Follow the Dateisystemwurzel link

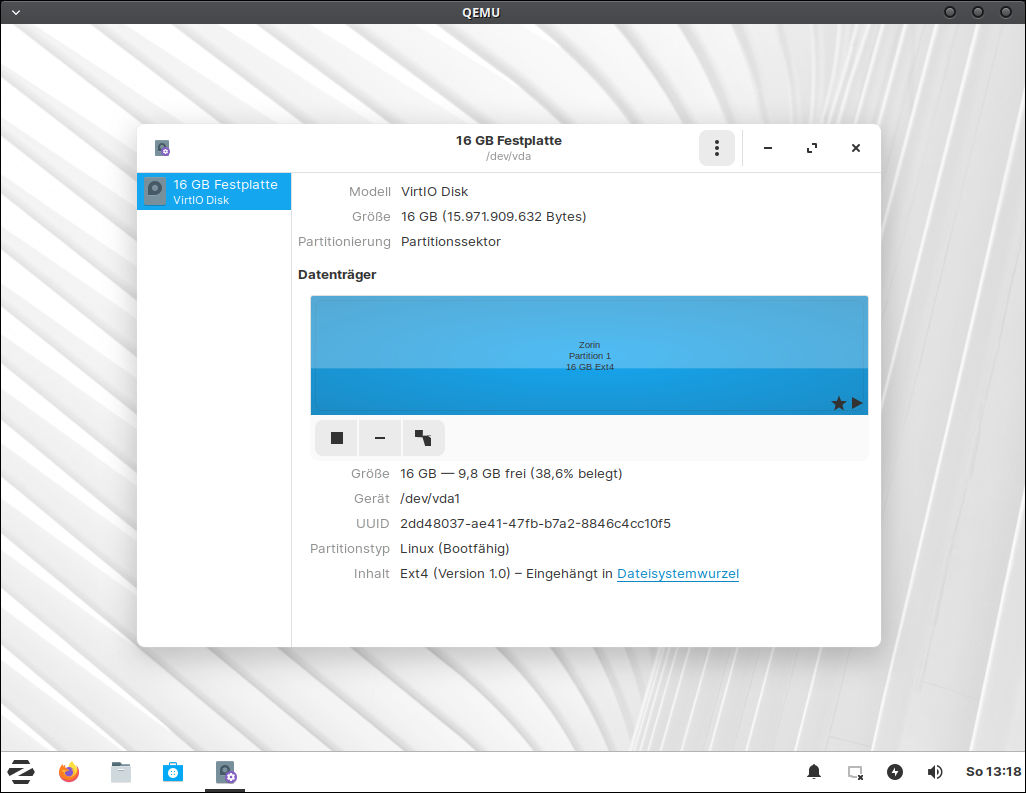pos(677,573)
